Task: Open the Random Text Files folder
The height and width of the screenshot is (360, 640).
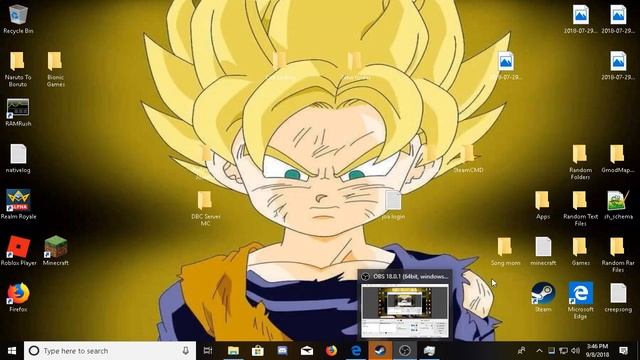Action: coord(580,209)
